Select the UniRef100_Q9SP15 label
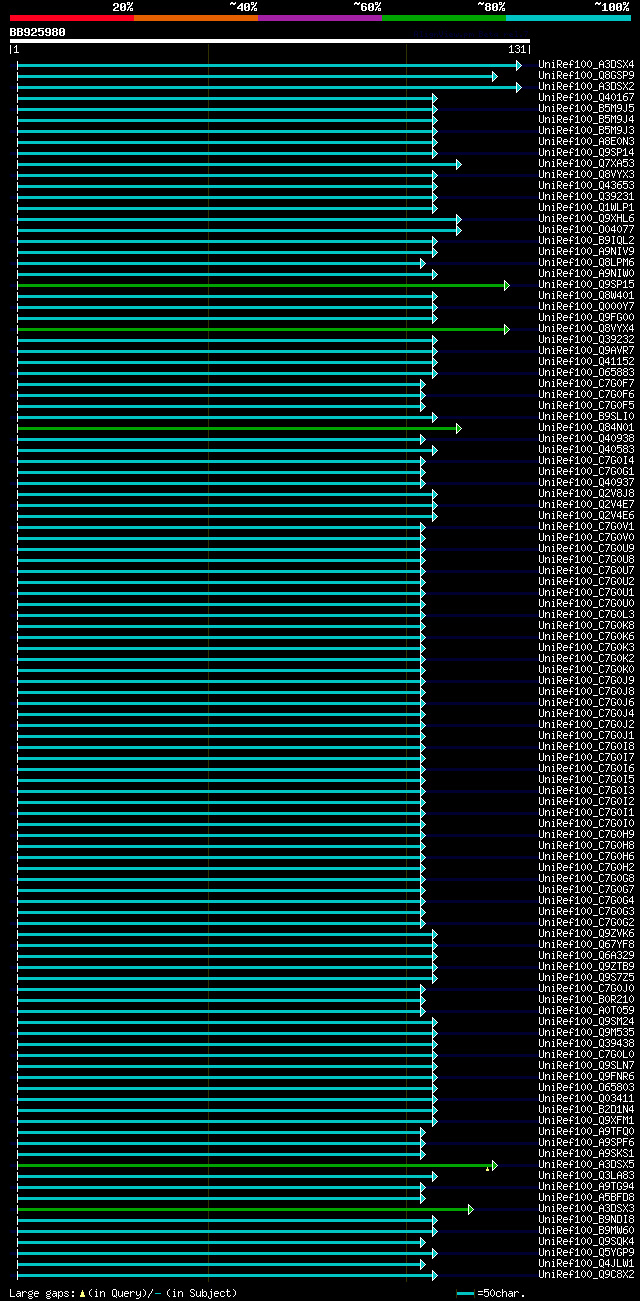This screenshot has width=640, height=1301. (586, 285)
